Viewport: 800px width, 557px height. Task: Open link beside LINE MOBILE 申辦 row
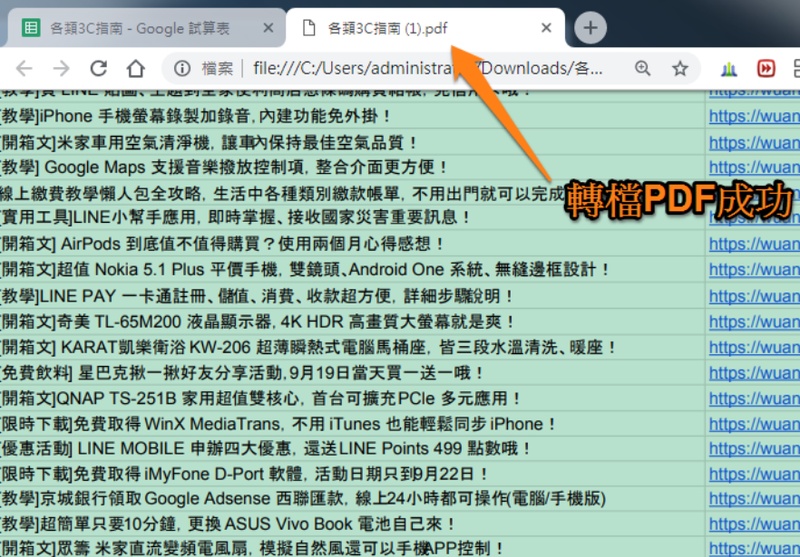(754, 448)
